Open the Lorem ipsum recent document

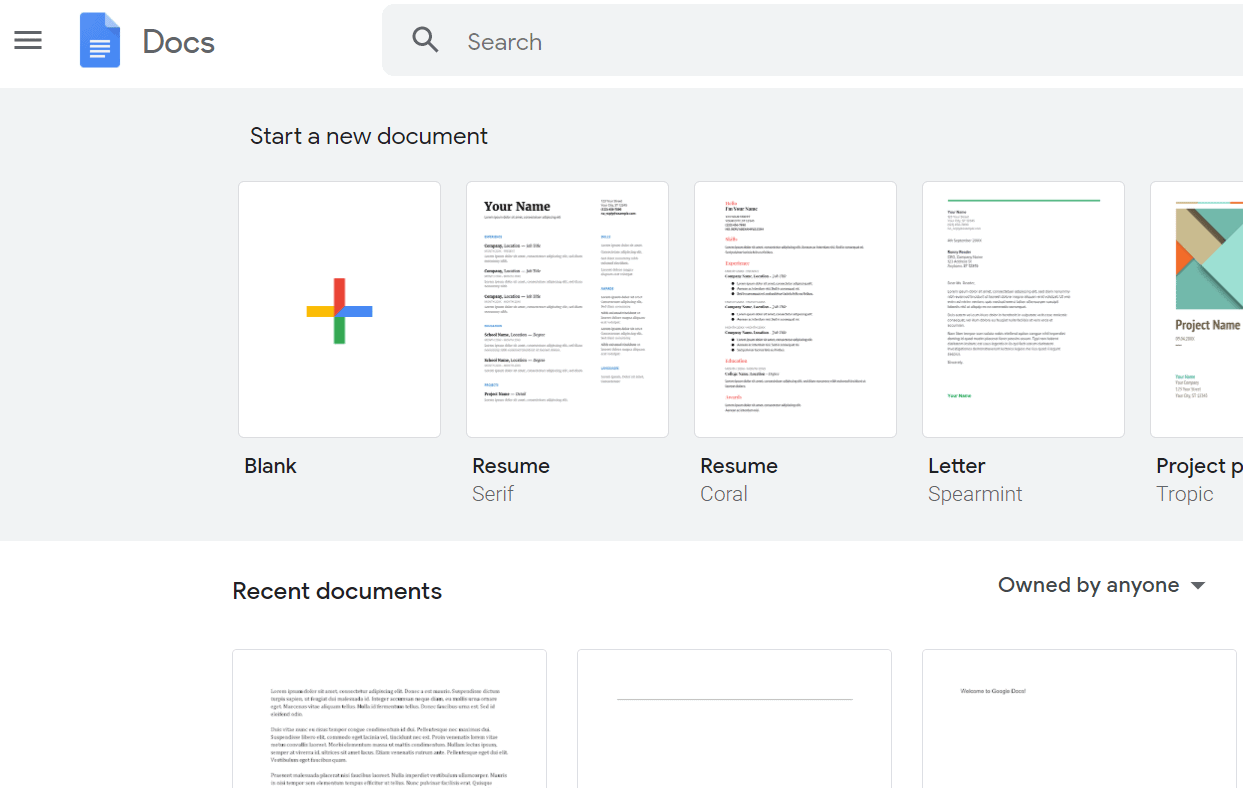point(389,719)
